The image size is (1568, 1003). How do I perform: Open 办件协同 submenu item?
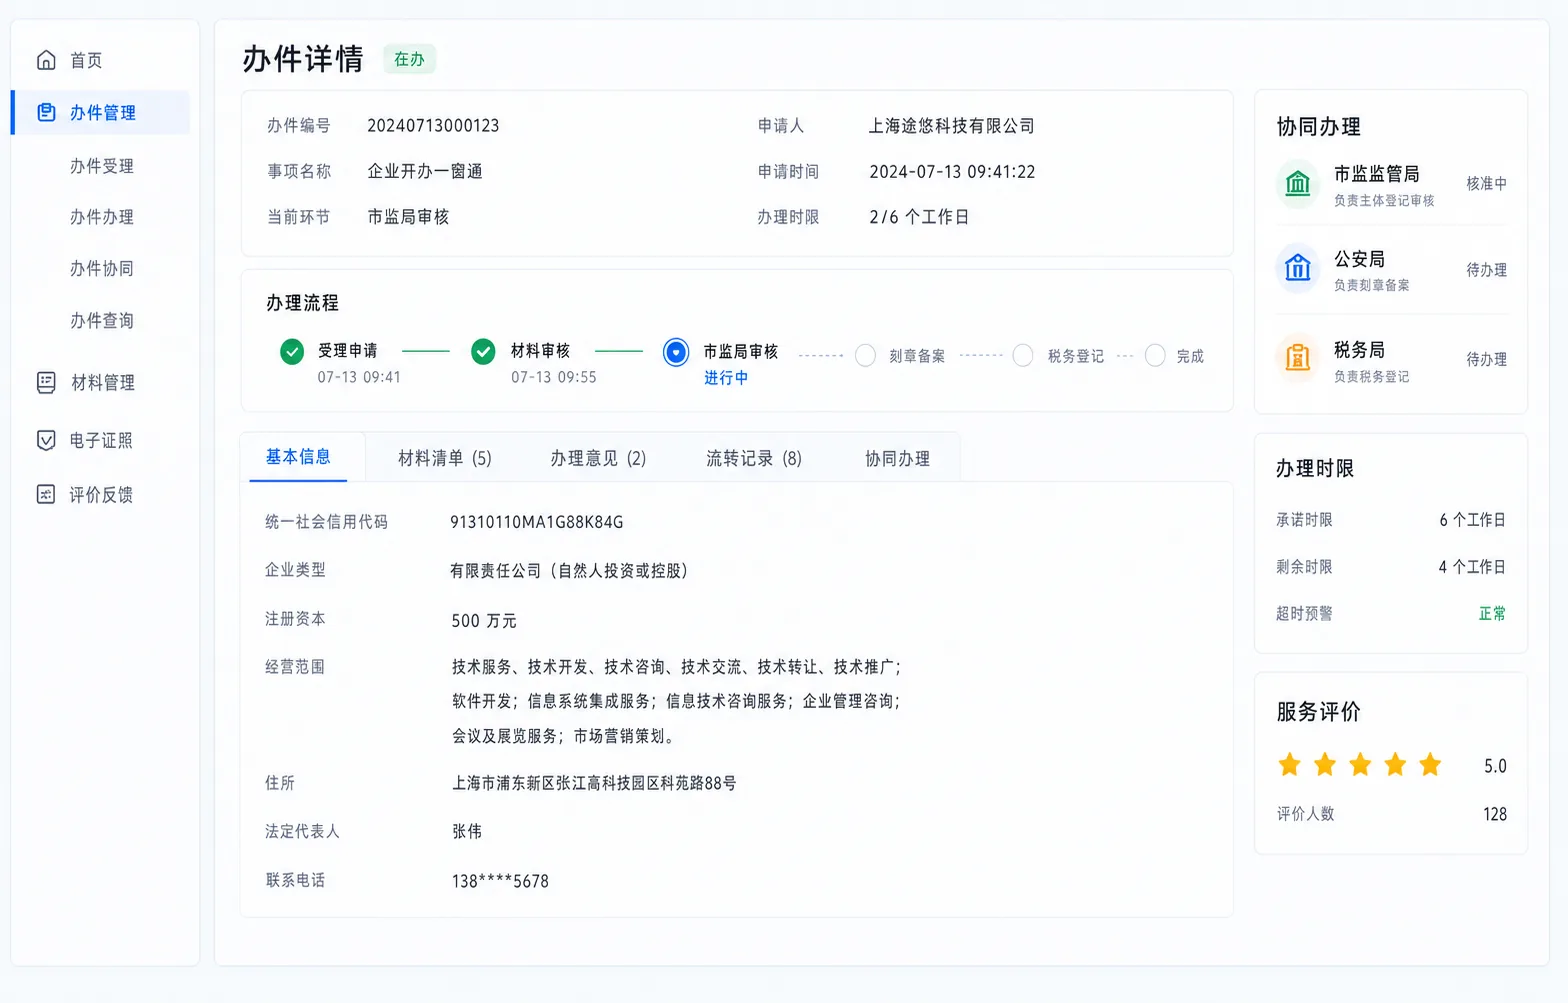pos(102,268)
